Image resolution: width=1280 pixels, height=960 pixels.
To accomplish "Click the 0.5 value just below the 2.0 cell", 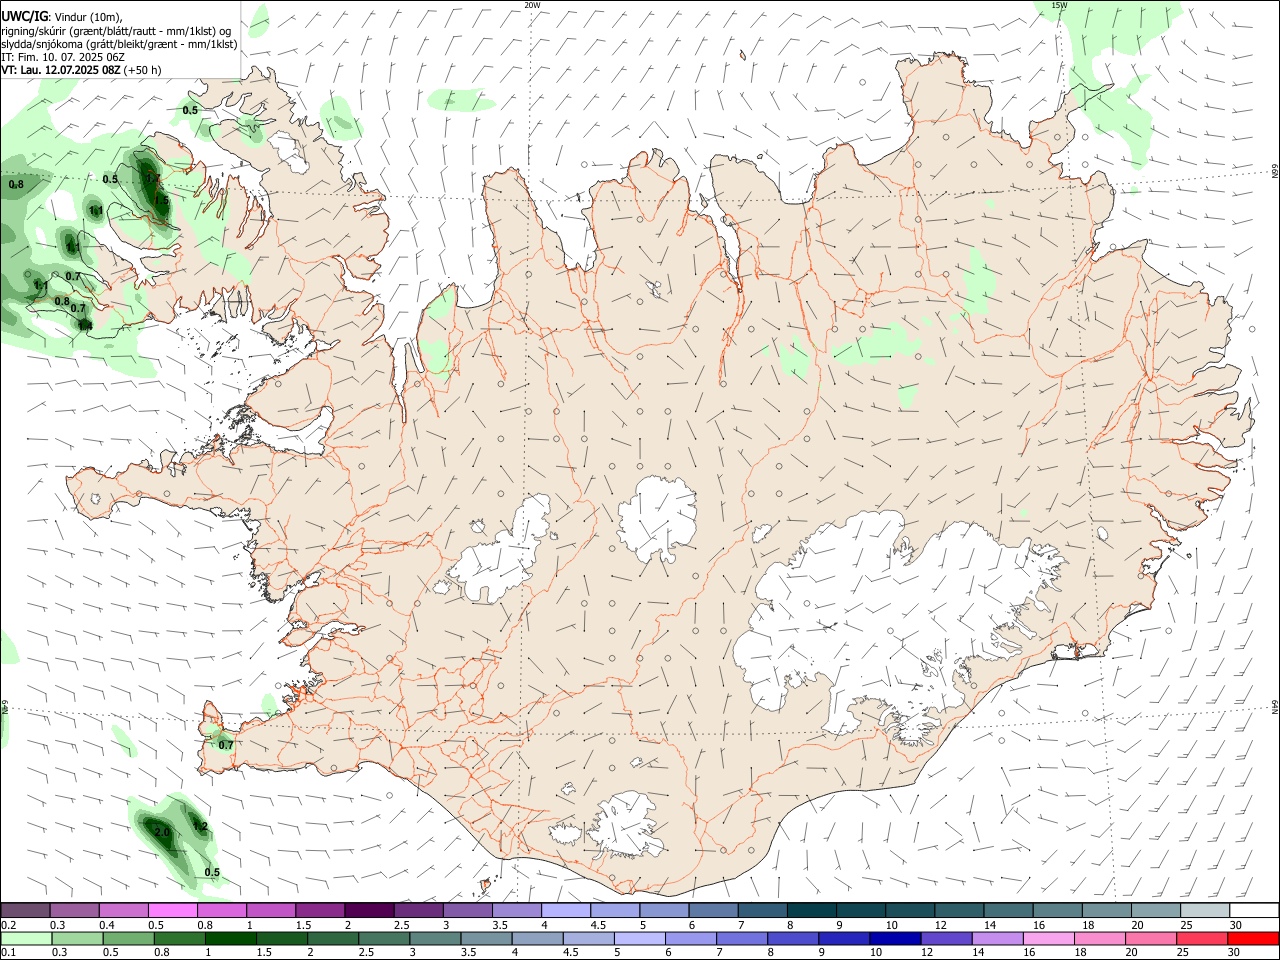I will click(212, 872).
